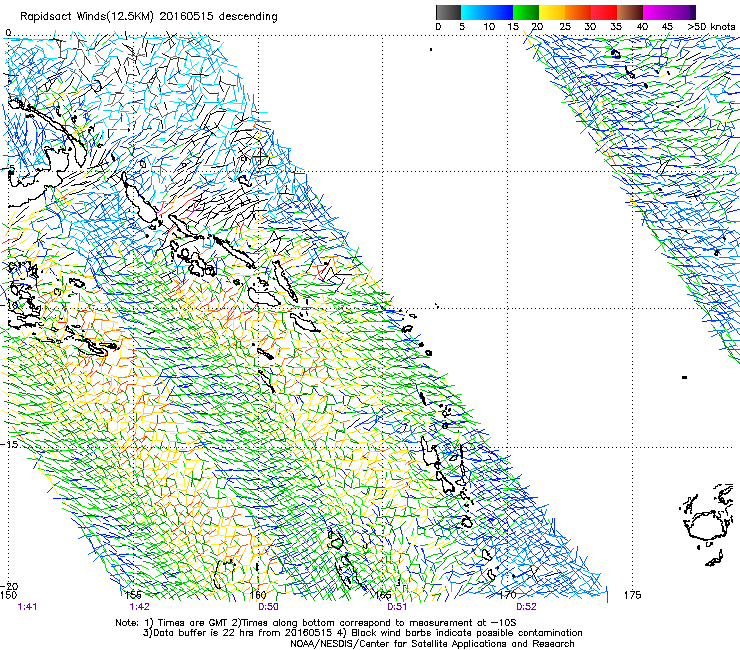
Task: Click the '-20' latitude label
Action: pos(10,586)
